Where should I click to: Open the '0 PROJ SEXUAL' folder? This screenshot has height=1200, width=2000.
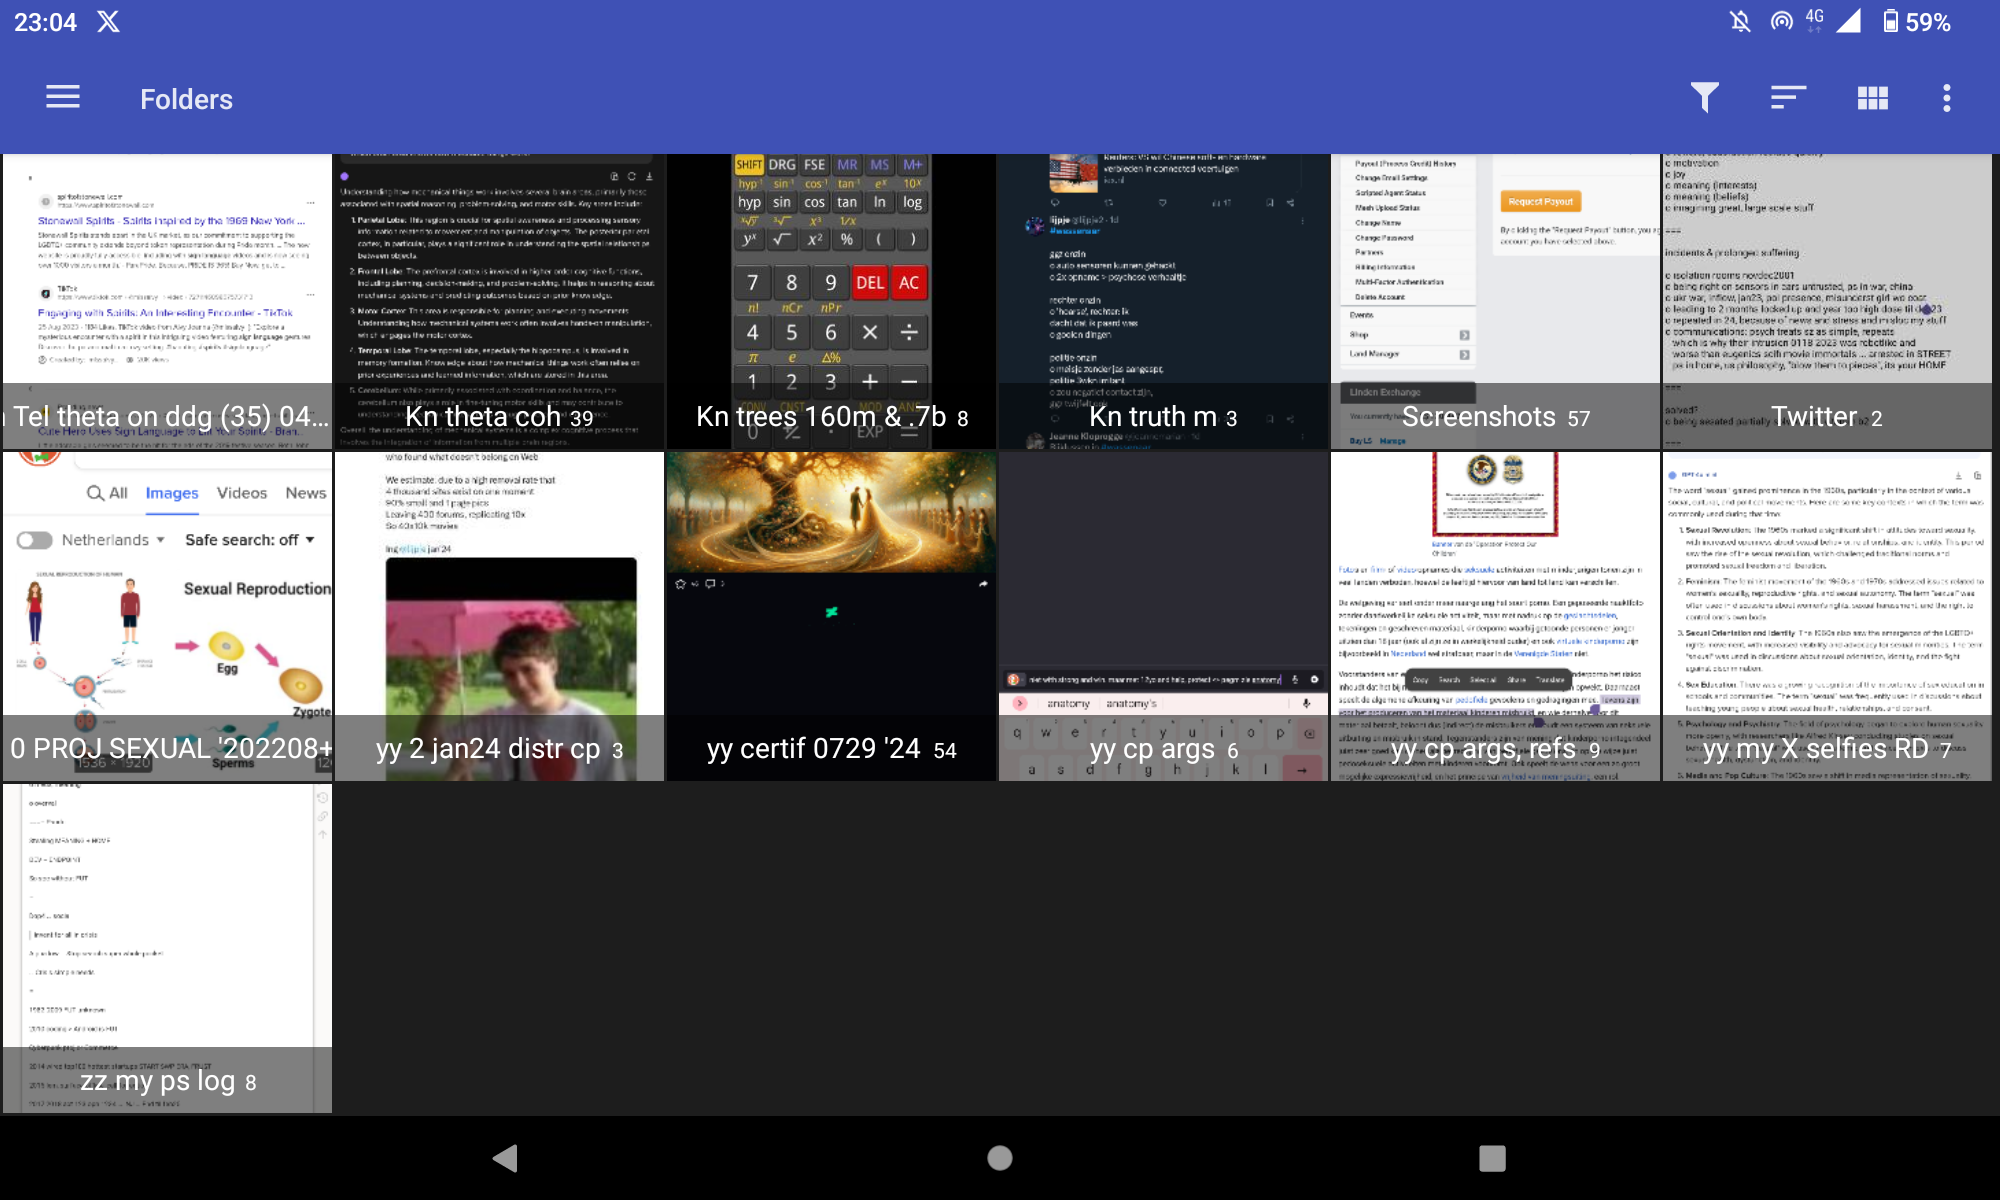click(x=167, y=616)
